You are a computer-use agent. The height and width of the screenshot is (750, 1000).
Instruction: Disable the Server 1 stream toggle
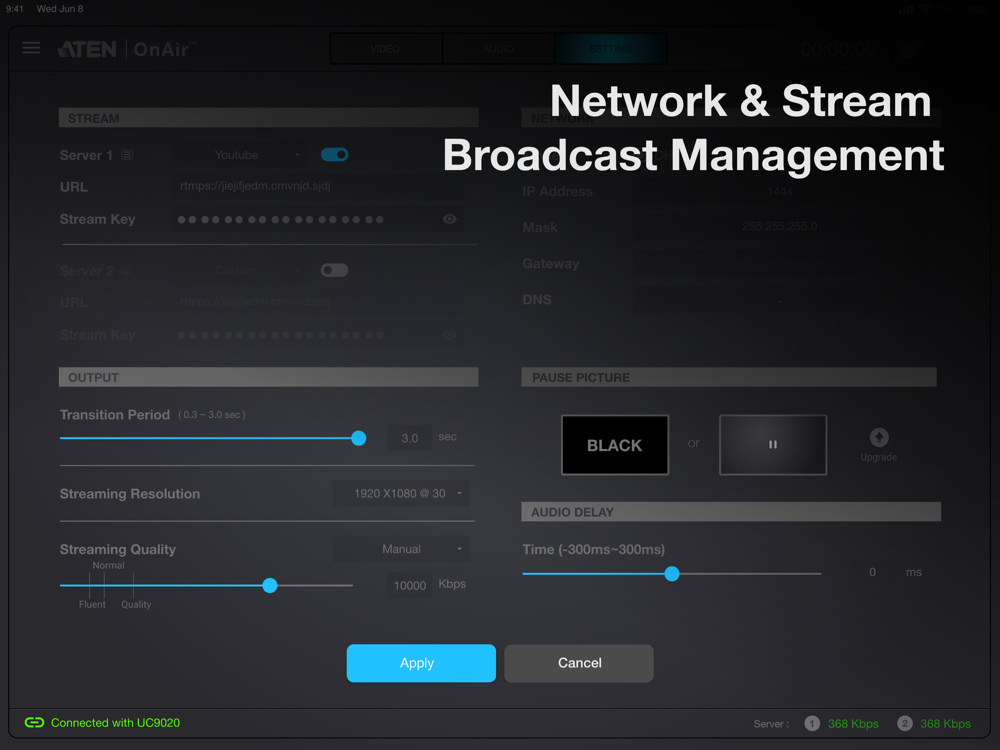334,154
